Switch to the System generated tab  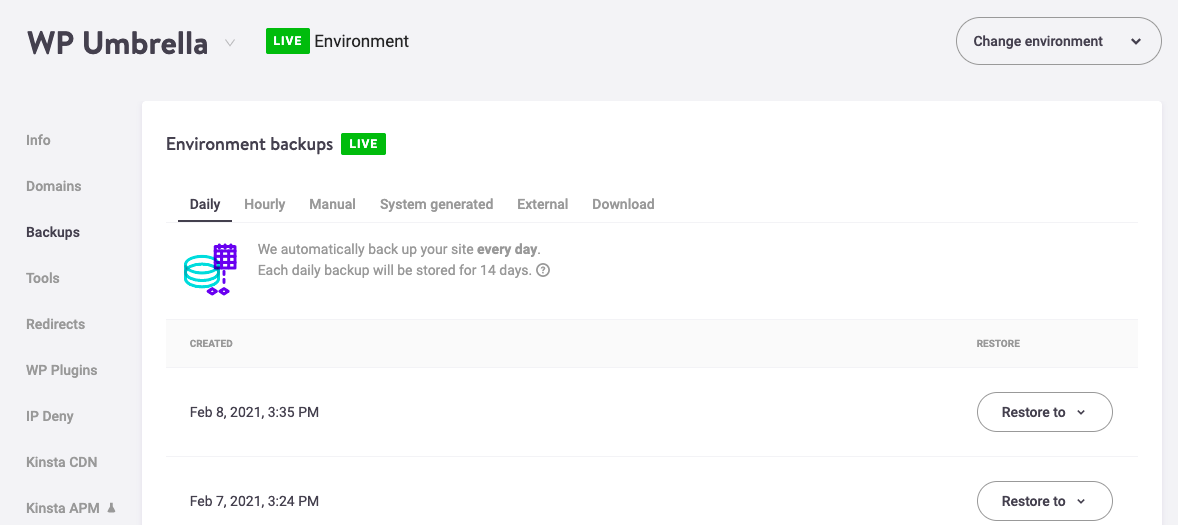(436, 204)
